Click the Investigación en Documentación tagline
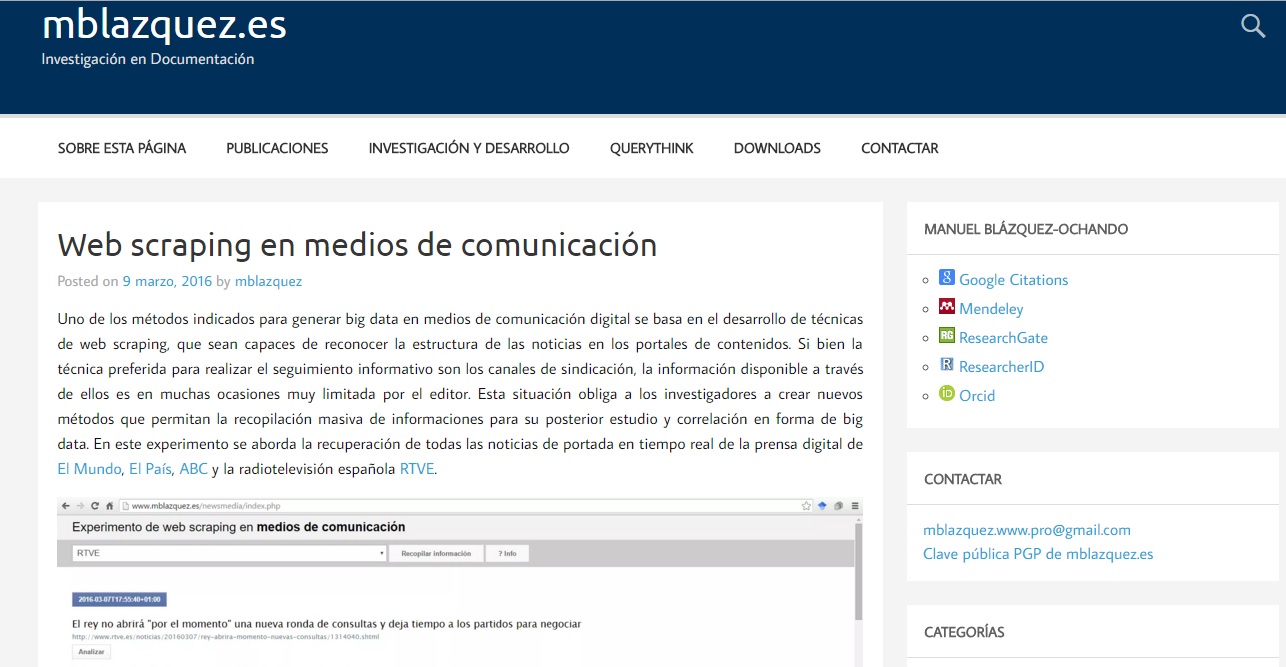This screenshot has height=667, width=1286. coord(148,59)
